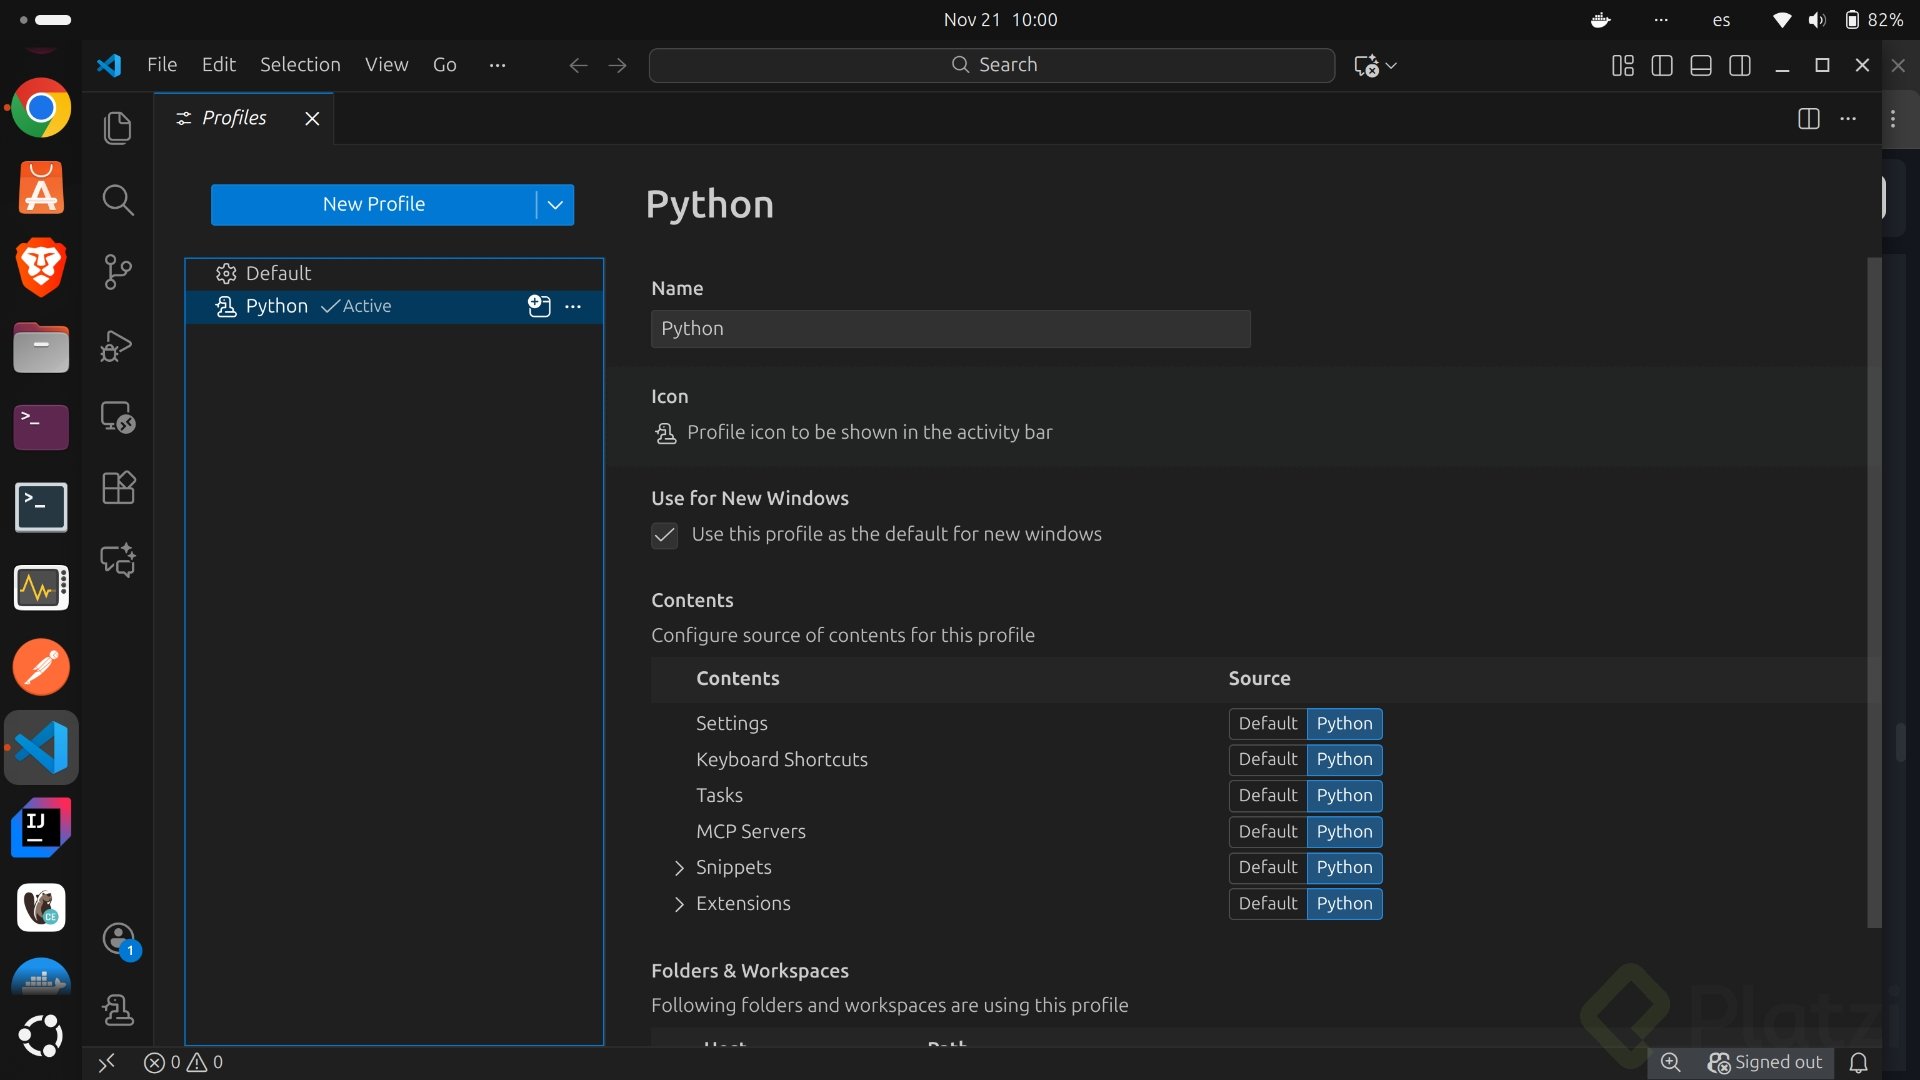Open the Selection menu
Viewport: 1920px width, 1080px height.
click(x=300, y=65)
